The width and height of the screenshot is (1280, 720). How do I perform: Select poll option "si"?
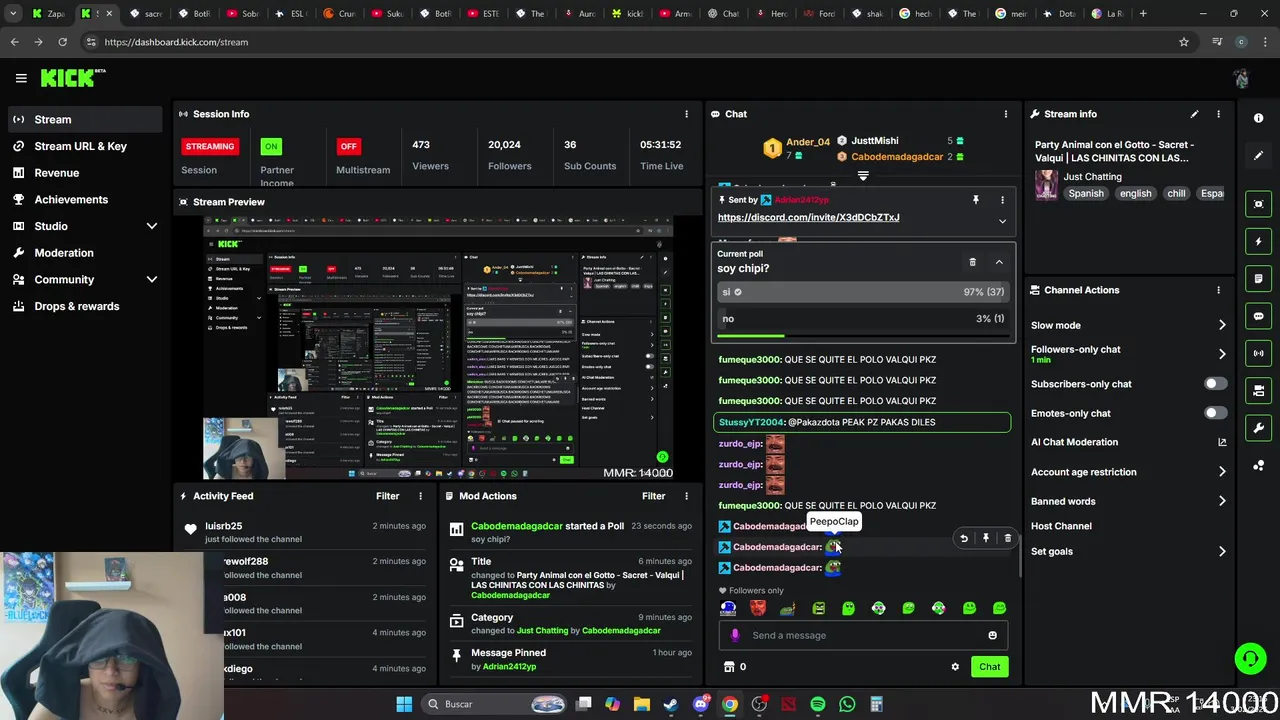(x=863, y=292)
